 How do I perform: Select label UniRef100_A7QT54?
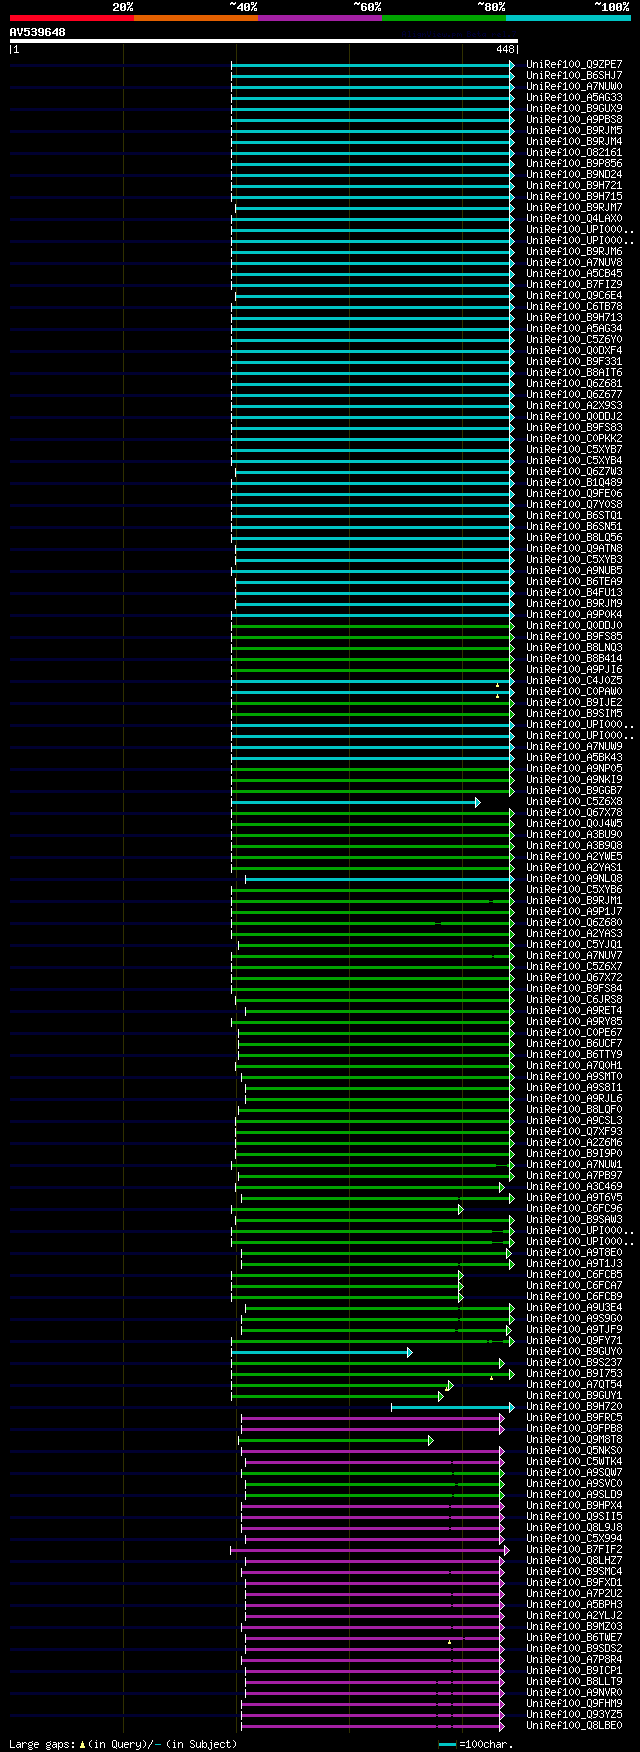(574, 1384)
